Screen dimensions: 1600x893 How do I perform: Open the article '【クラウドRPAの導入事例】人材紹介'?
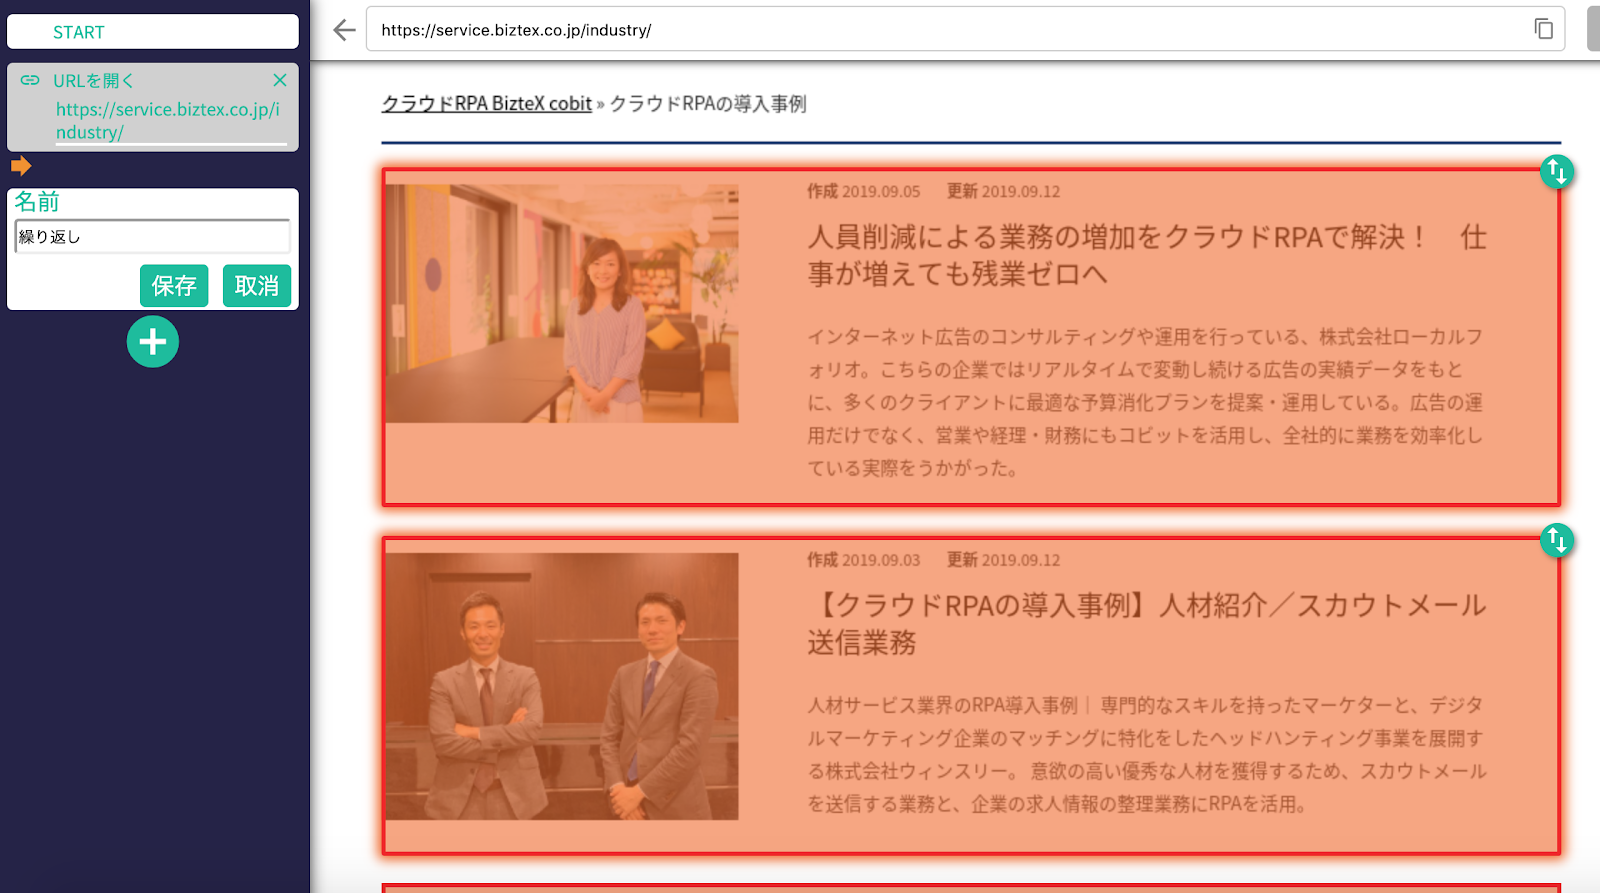[x=1147, y=624]
